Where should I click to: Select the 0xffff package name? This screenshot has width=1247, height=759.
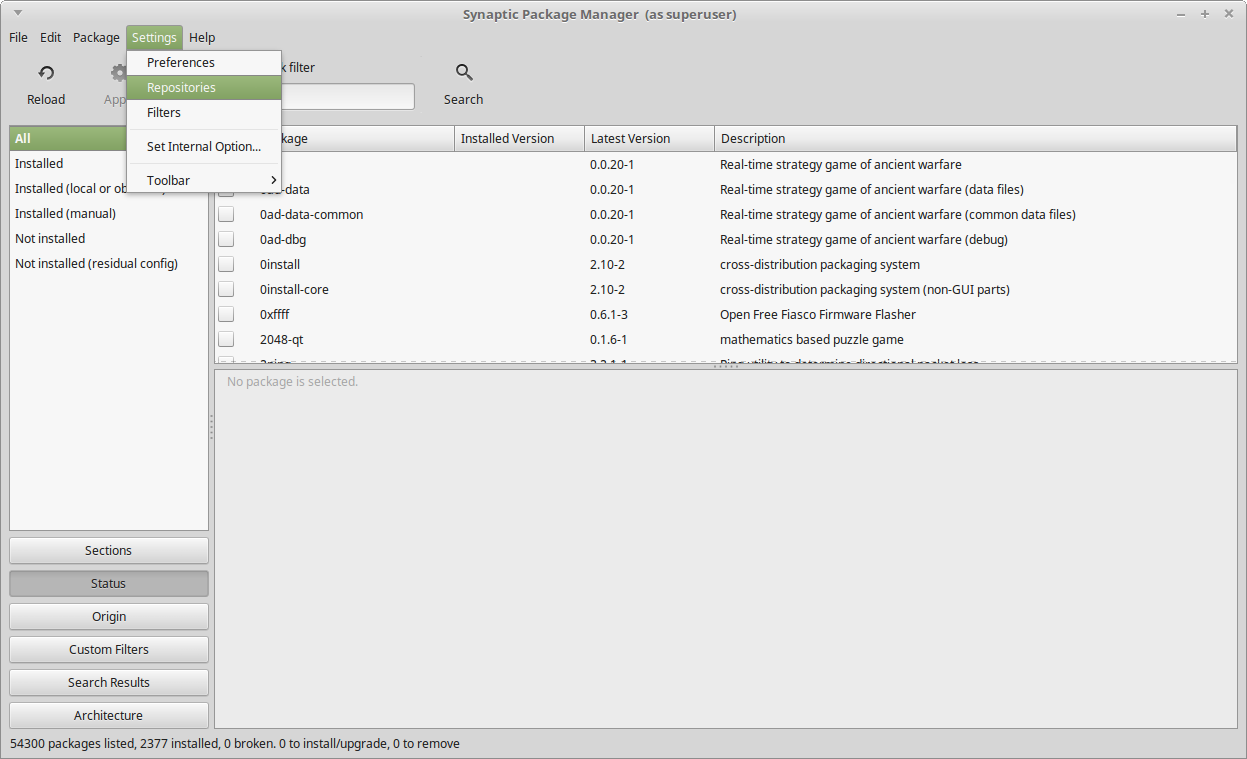275,314
